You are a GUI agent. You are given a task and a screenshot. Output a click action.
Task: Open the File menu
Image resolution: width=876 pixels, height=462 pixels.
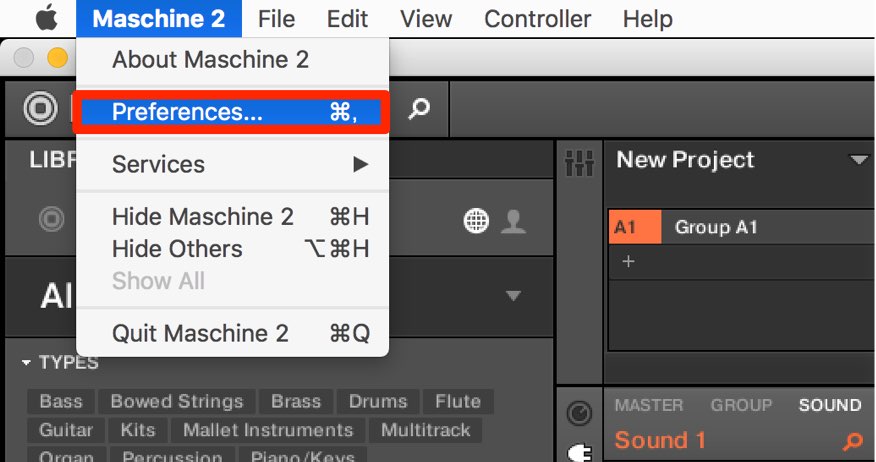pyautogui.click(x=276, y=18)
